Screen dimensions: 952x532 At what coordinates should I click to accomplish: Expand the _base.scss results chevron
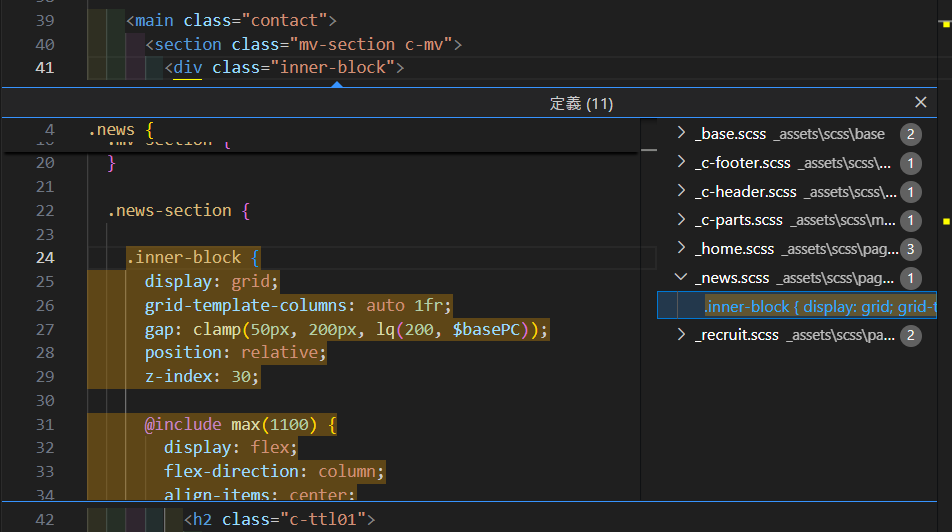pyautogui.click(x=681, y=134)
